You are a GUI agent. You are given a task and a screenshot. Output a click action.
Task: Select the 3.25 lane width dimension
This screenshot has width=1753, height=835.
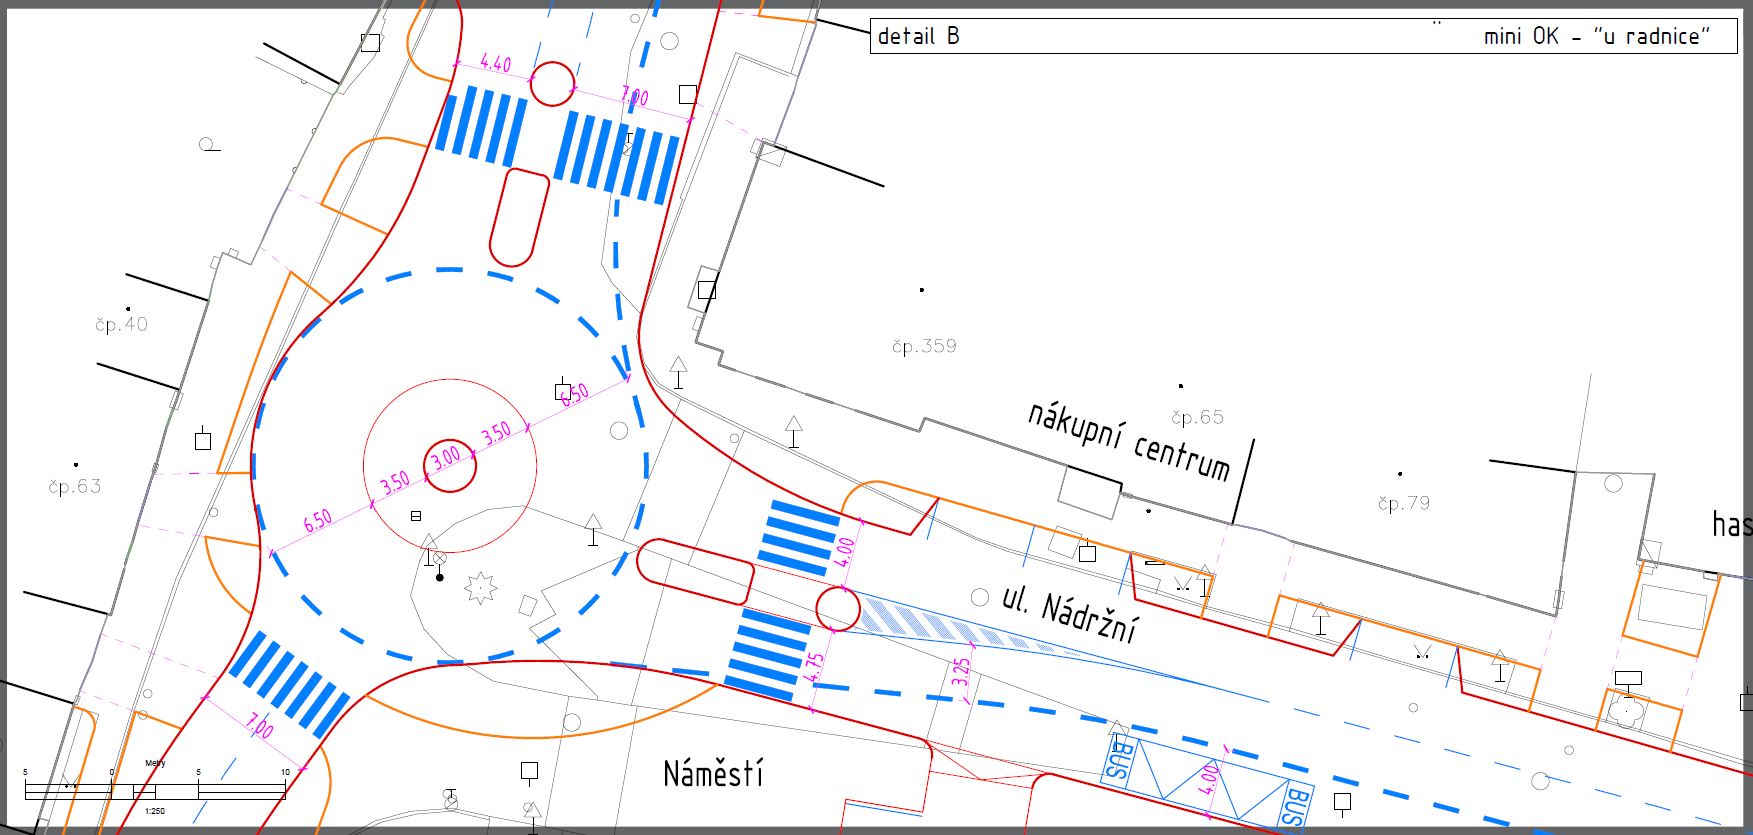pyautogui.click(x=961, y=671)
